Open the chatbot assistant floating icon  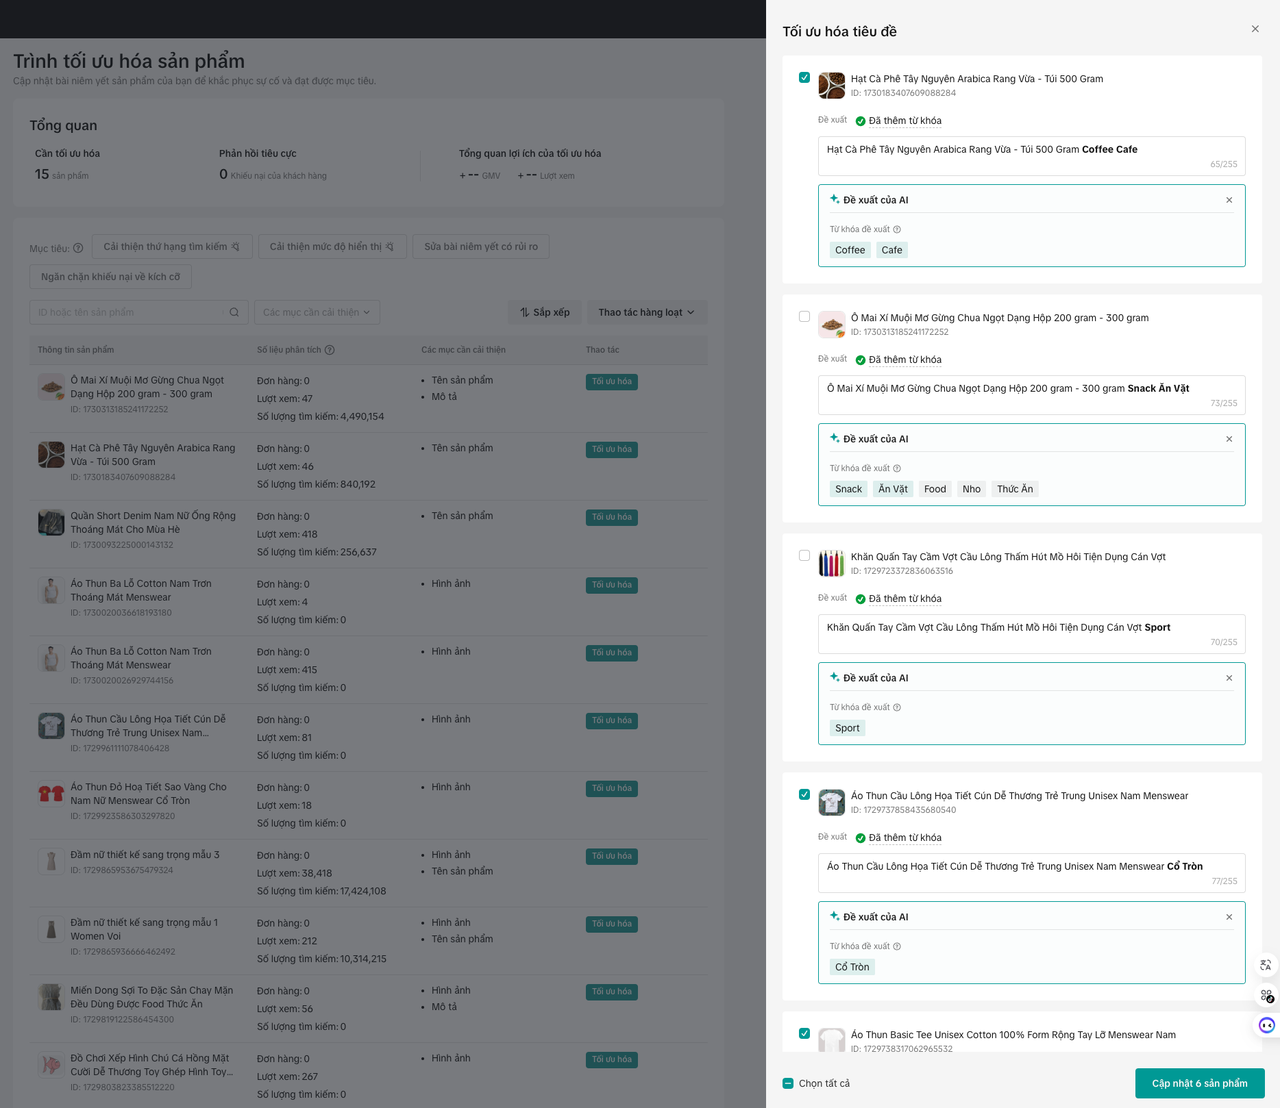click(x=1266, y=1025)
